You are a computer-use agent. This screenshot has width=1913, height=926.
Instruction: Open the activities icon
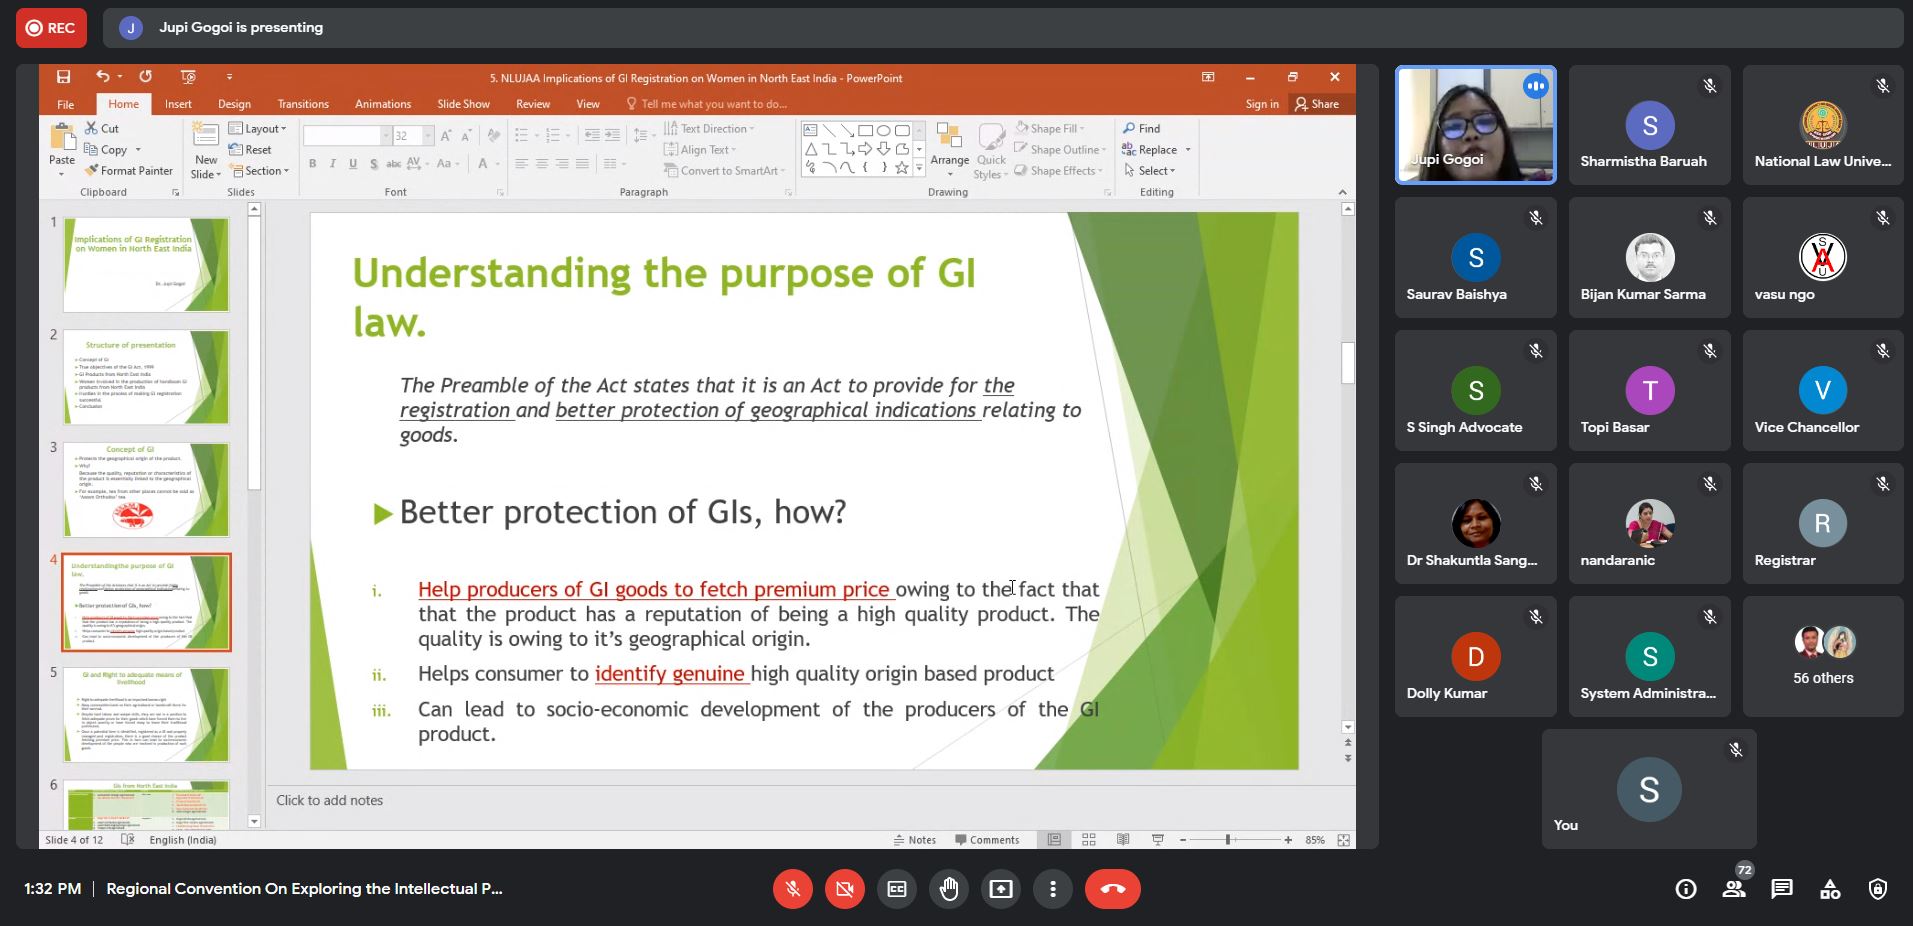pos(1830,889)
